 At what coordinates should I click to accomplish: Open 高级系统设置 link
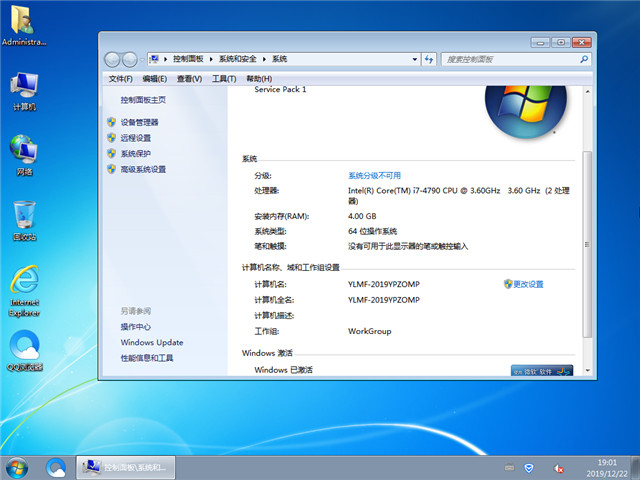[x=143, y=169]
